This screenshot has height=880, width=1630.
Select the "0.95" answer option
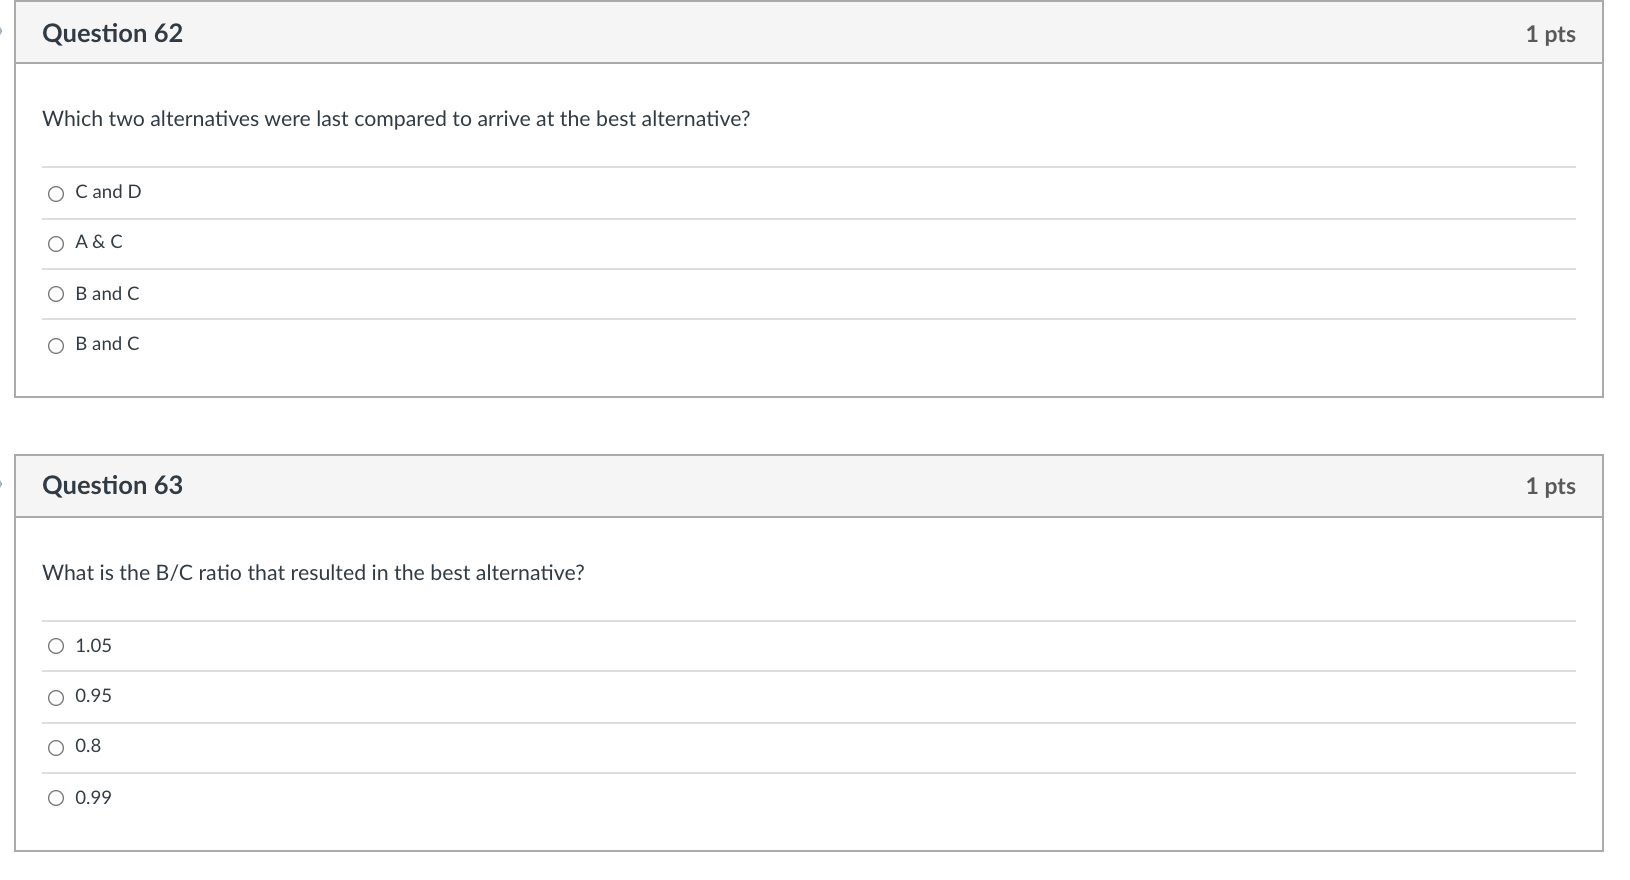point(56,697)
